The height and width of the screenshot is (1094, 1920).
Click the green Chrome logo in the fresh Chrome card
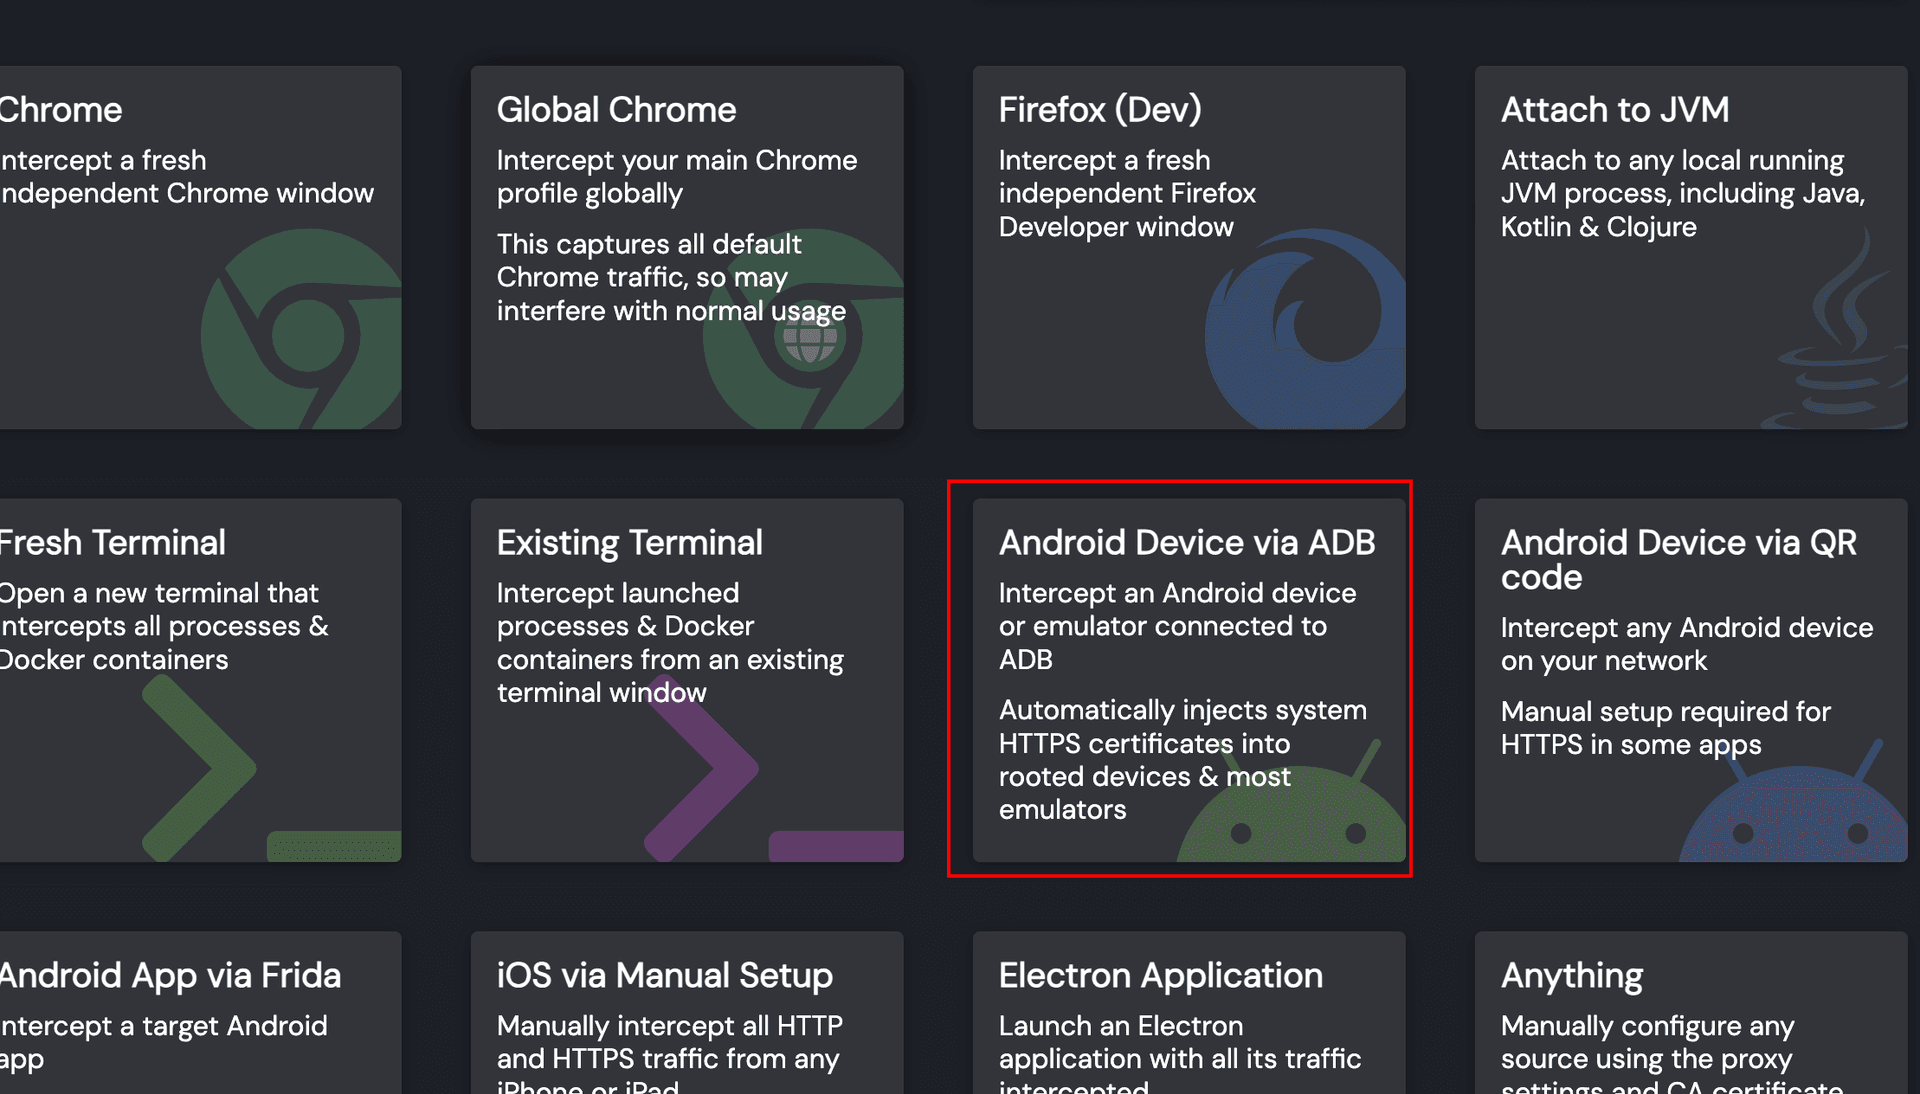click(301, 329)
